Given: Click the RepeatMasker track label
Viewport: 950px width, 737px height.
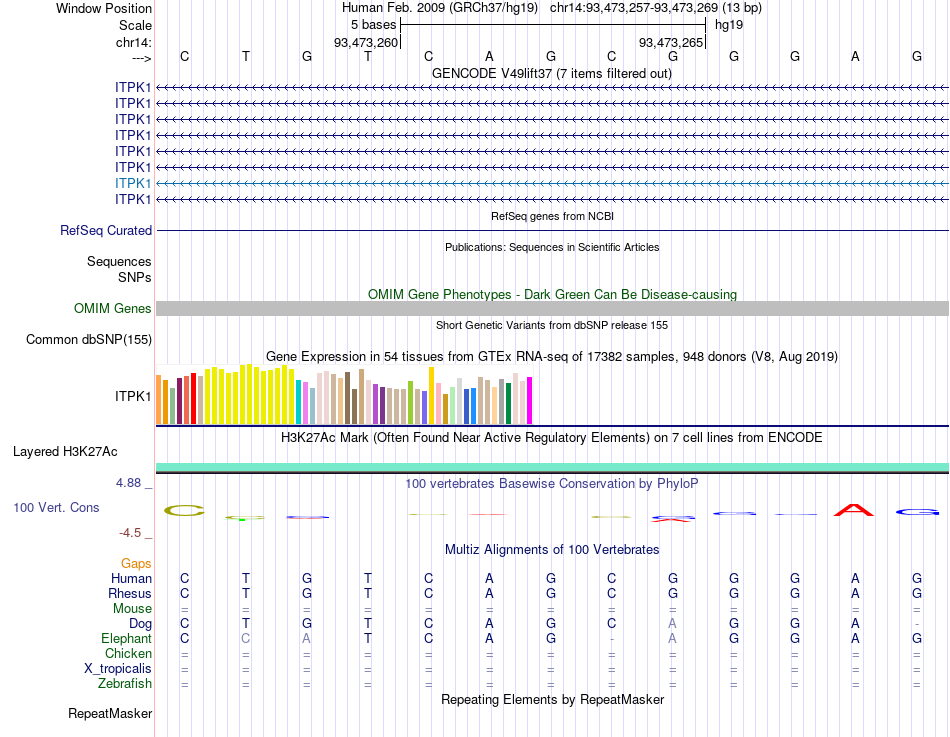Looking at the screenshot, I should pyautogui.click(x=110, y=713).
